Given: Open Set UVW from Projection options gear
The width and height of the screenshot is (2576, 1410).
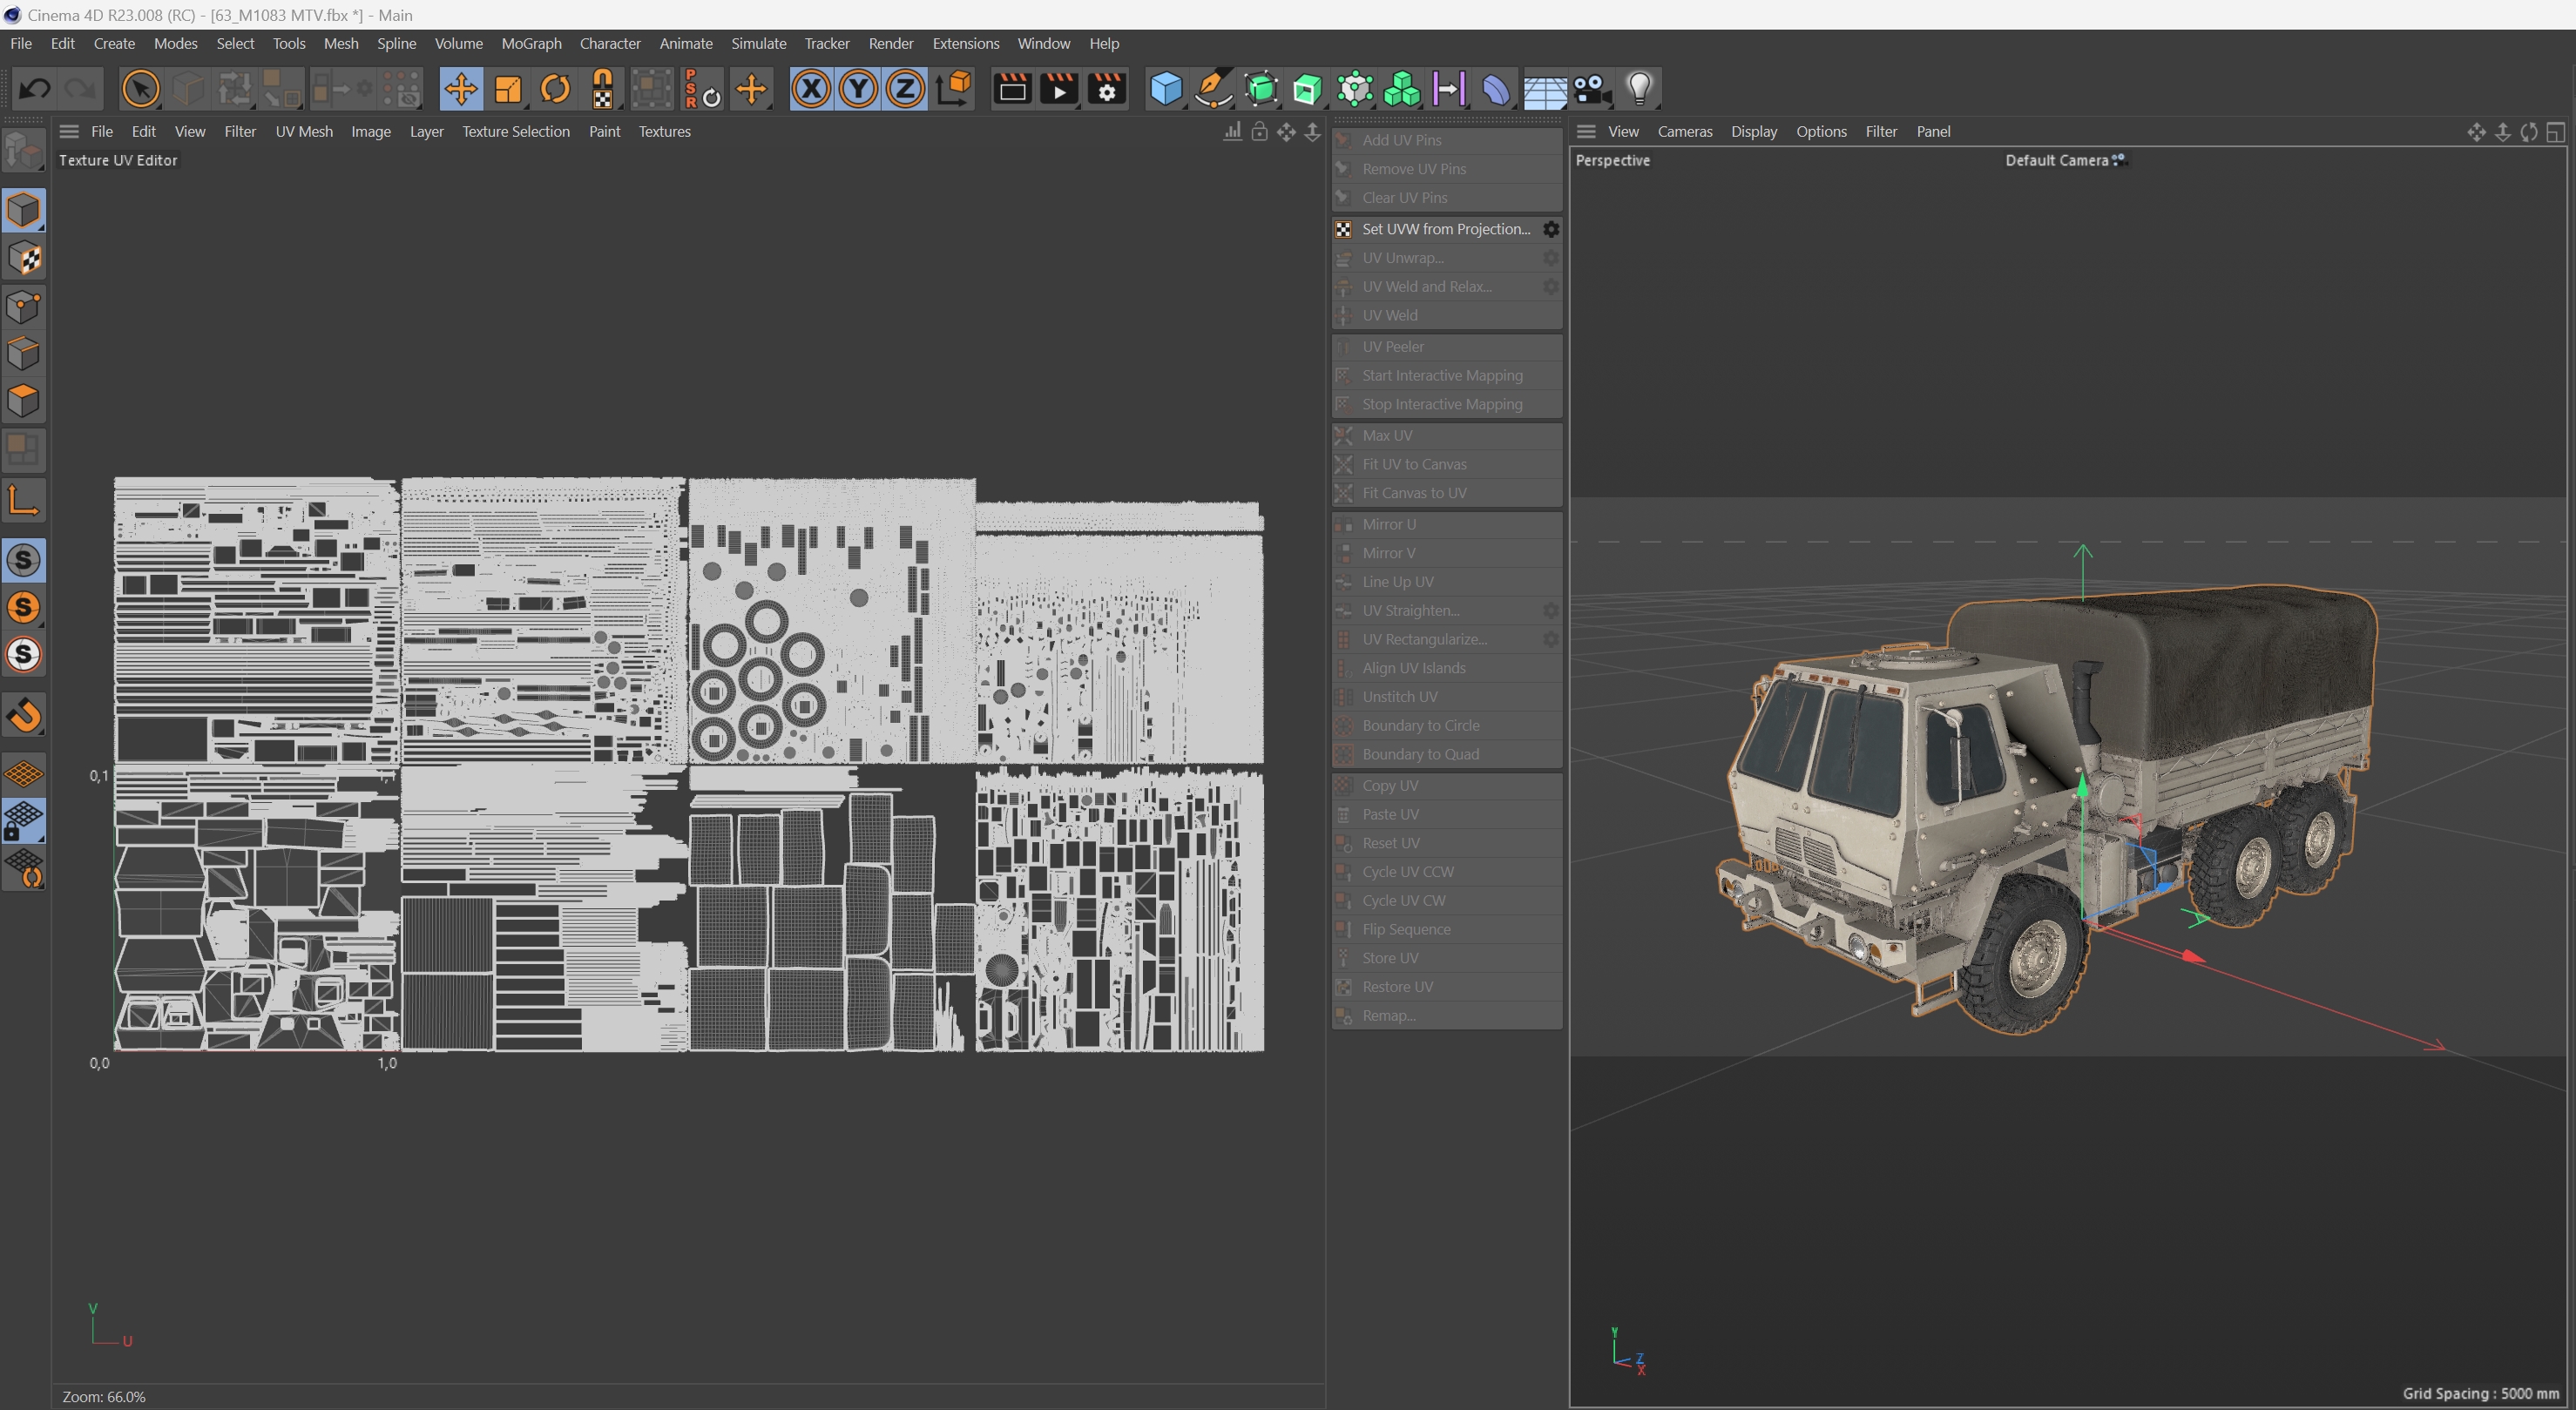Looking at the screenshot, I should click(1550, 229).
